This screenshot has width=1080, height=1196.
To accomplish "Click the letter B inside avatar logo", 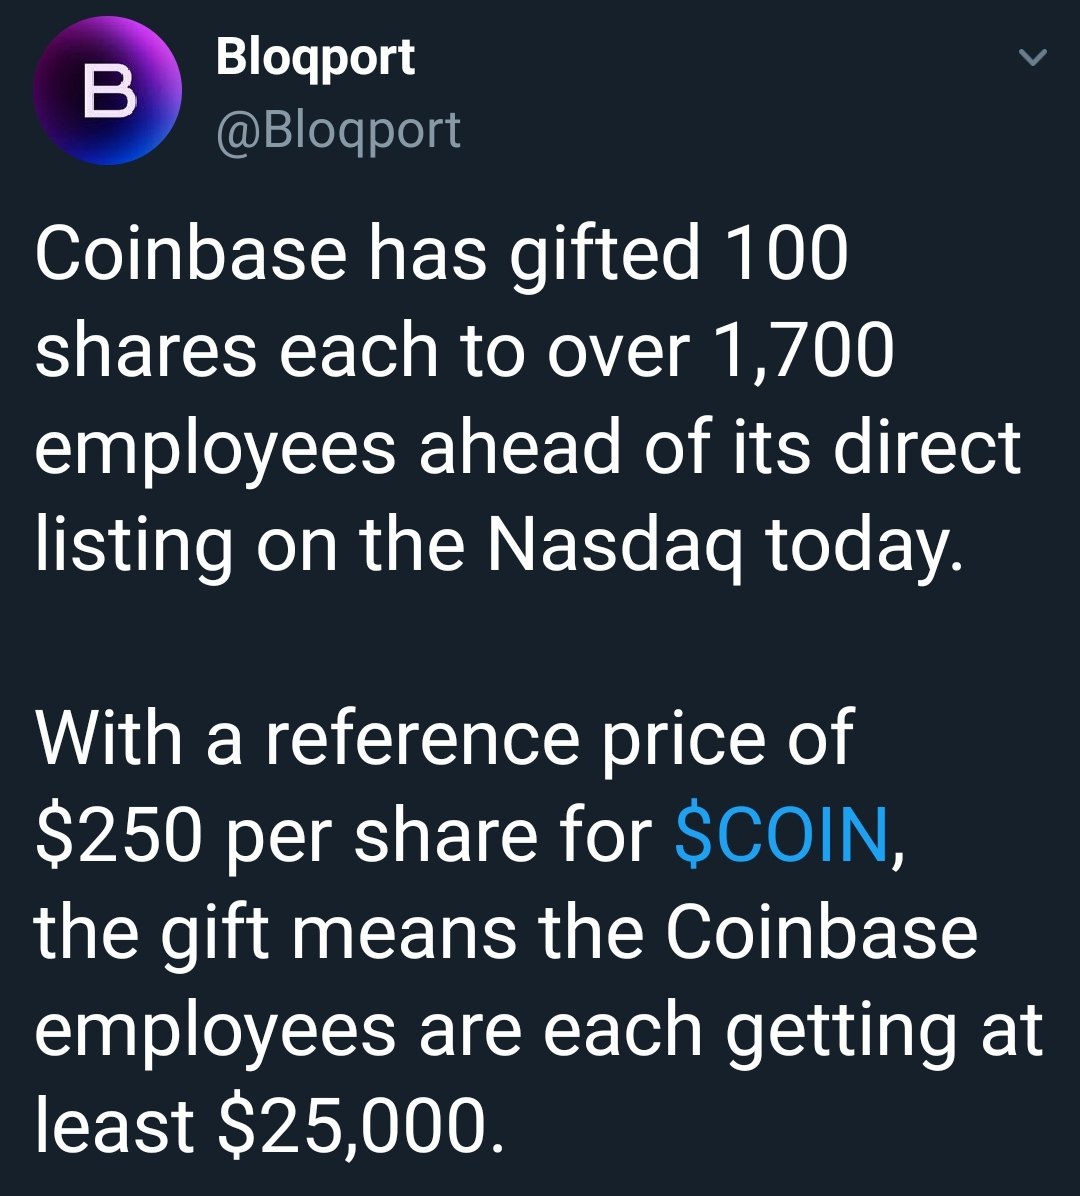I will (108, 91).
